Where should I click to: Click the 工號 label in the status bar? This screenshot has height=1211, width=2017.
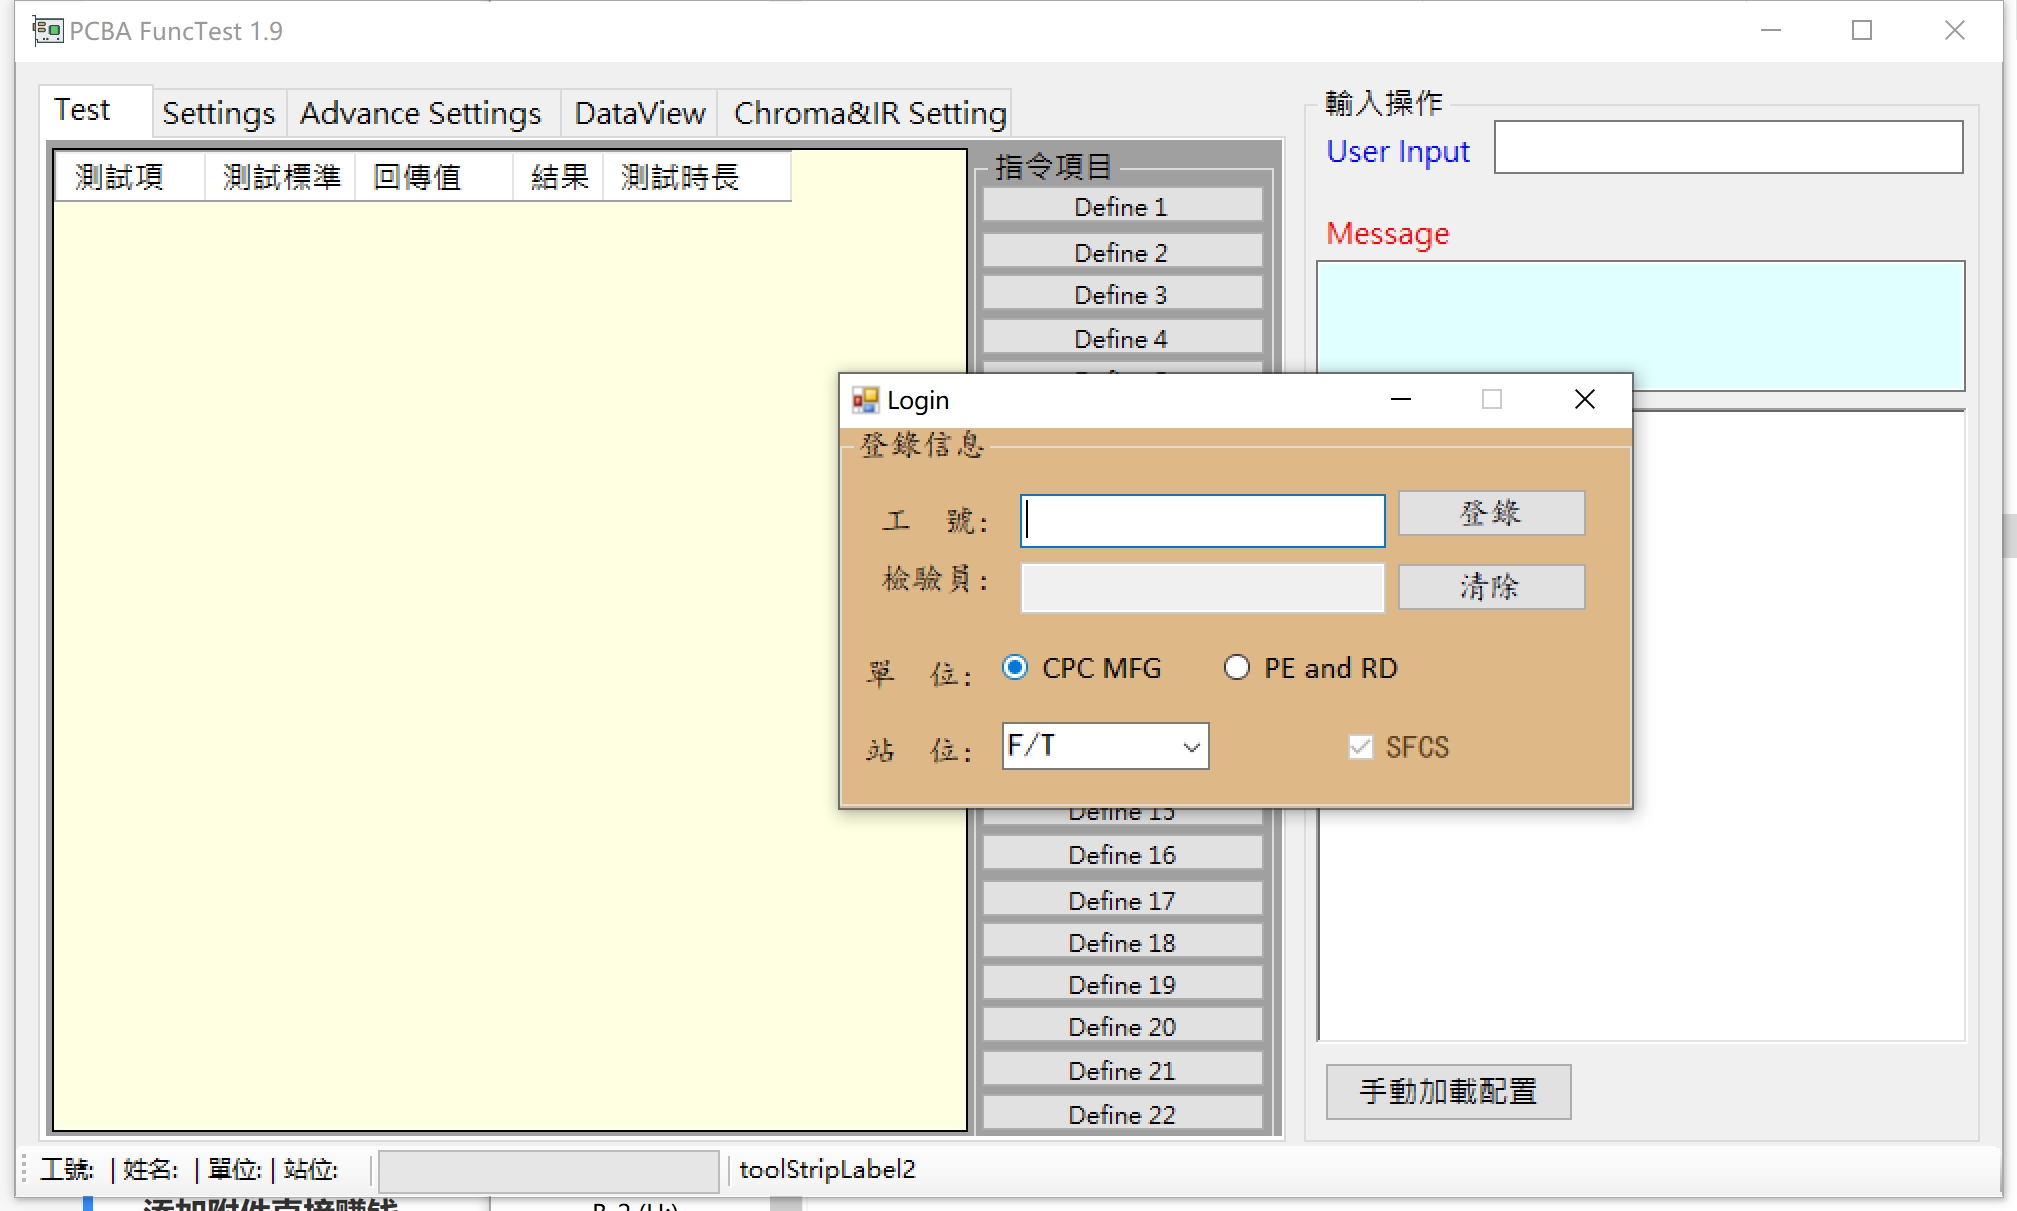[67, 1169]
